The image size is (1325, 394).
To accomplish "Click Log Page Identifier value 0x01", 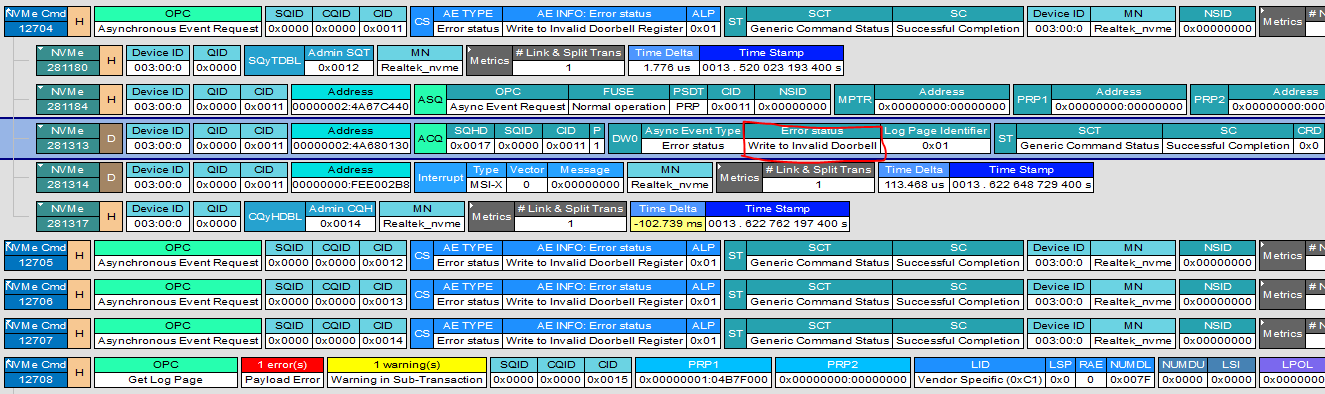I will pyautogui.click(x=935, y=146).
